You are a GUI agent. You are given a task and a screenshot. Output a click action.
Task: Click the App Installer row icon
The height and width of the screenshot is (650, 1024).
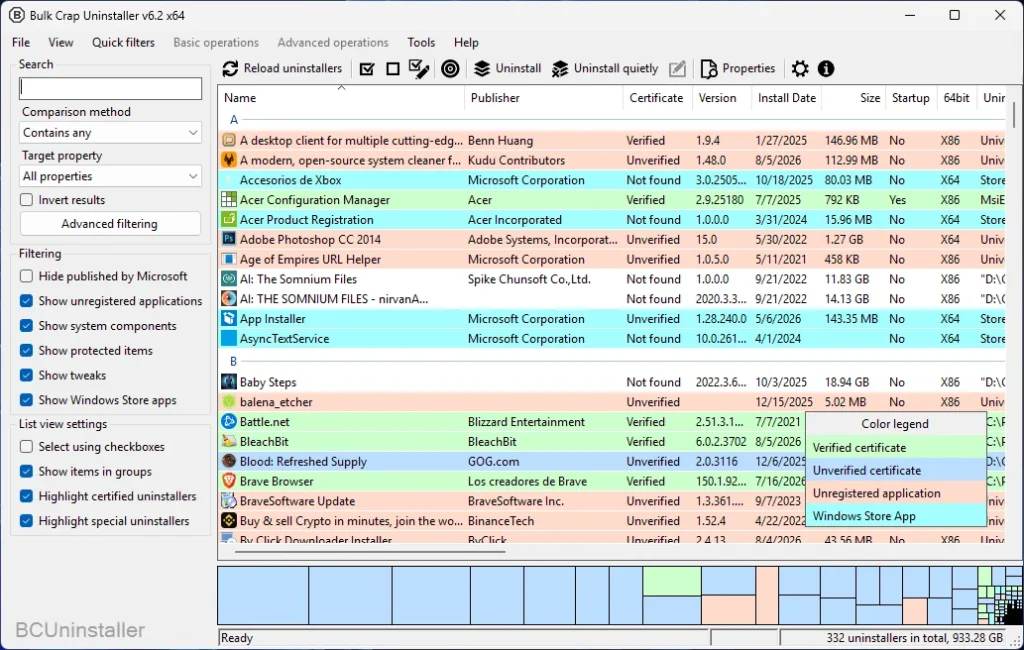point(229,318)
